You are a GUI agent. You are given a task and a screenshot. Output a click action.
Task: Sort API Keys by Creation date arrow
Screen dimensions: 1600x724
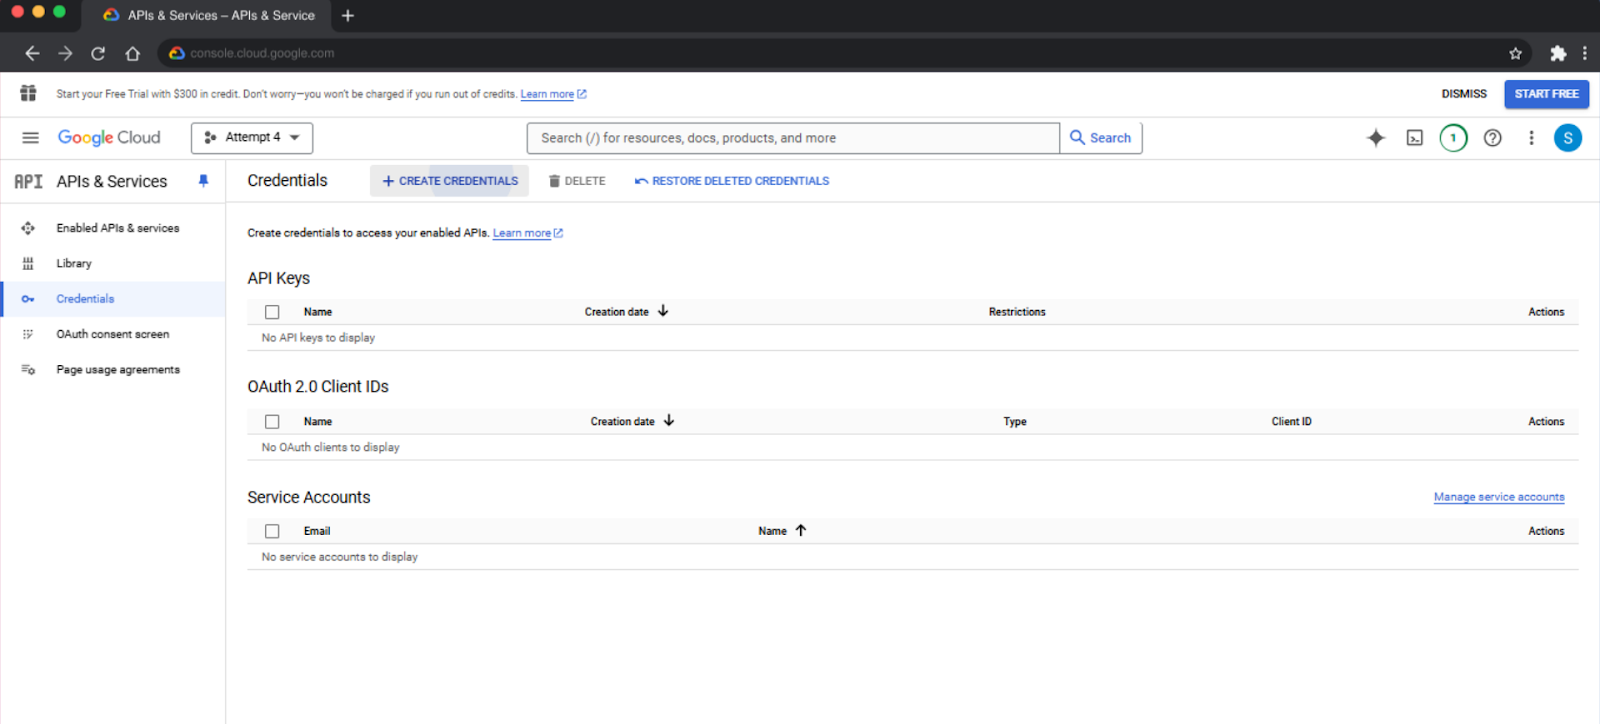(663, 311)
